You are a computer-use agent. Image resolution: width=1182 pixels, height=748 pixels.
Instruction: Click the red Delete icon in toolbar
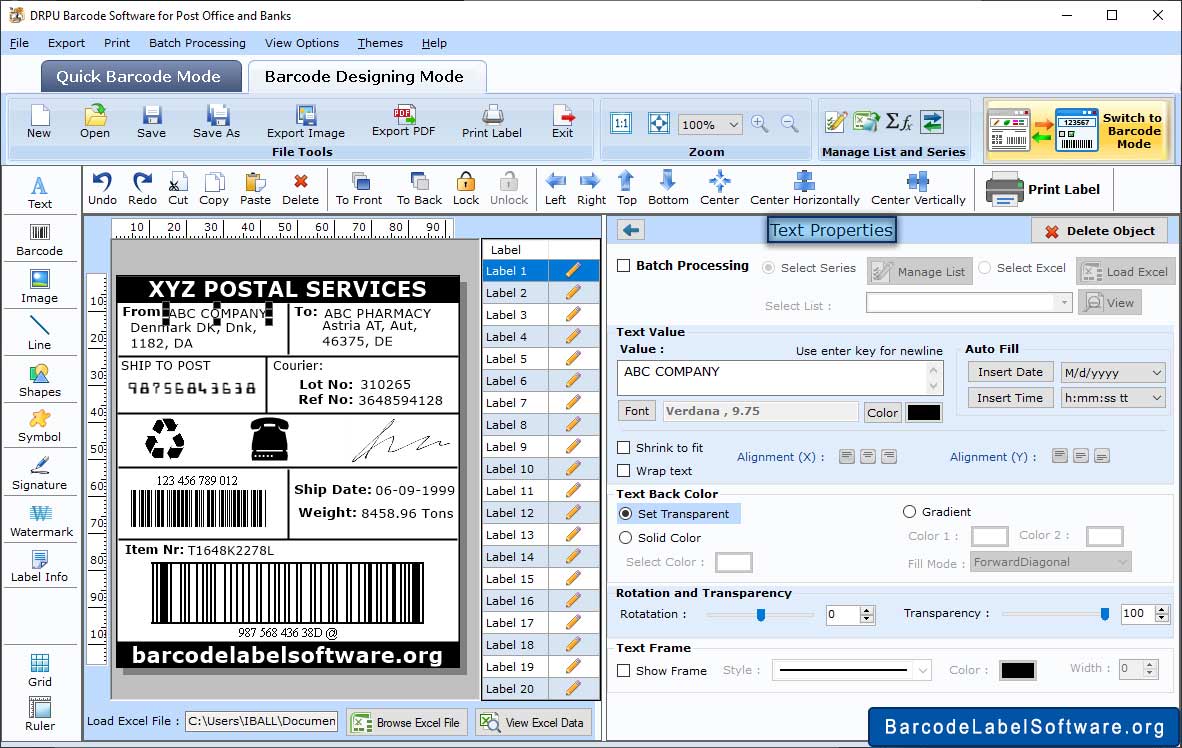click(300, 189)
